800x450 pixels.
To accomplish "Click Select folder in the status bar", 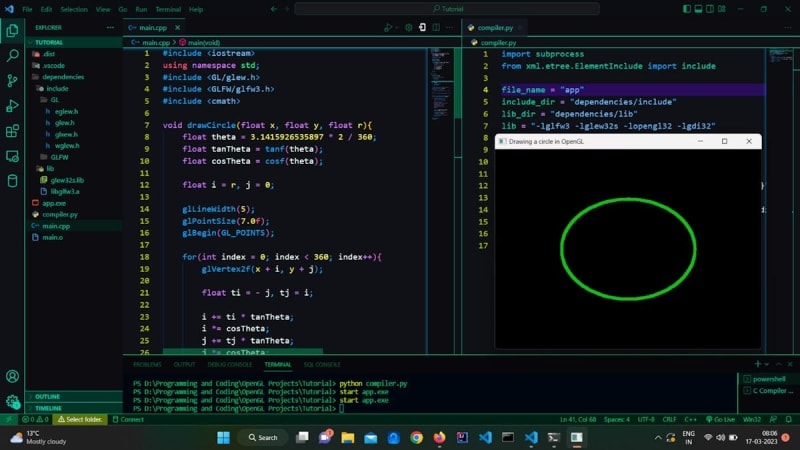I will (x=86, y=420).
